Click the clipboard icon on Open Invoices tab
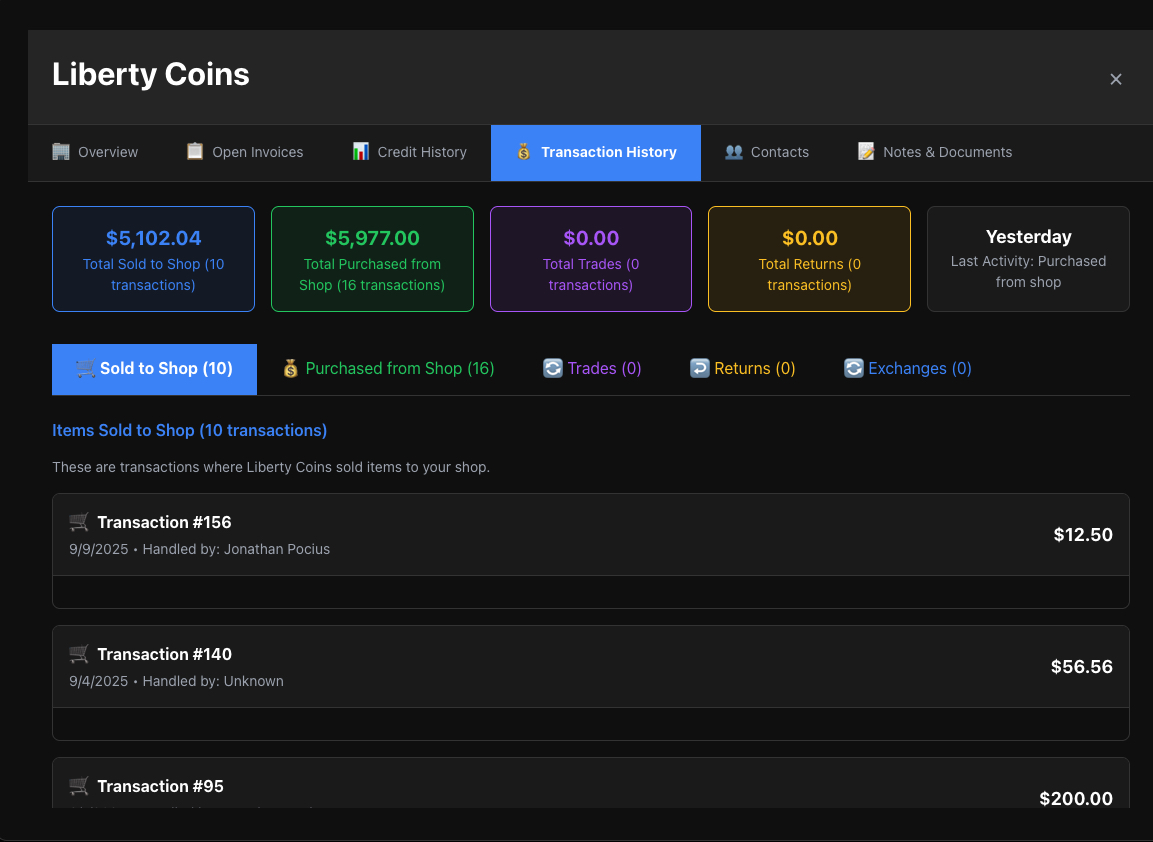Image resolution: width=1153 pixels, height=842 pixels. [193, 151]
